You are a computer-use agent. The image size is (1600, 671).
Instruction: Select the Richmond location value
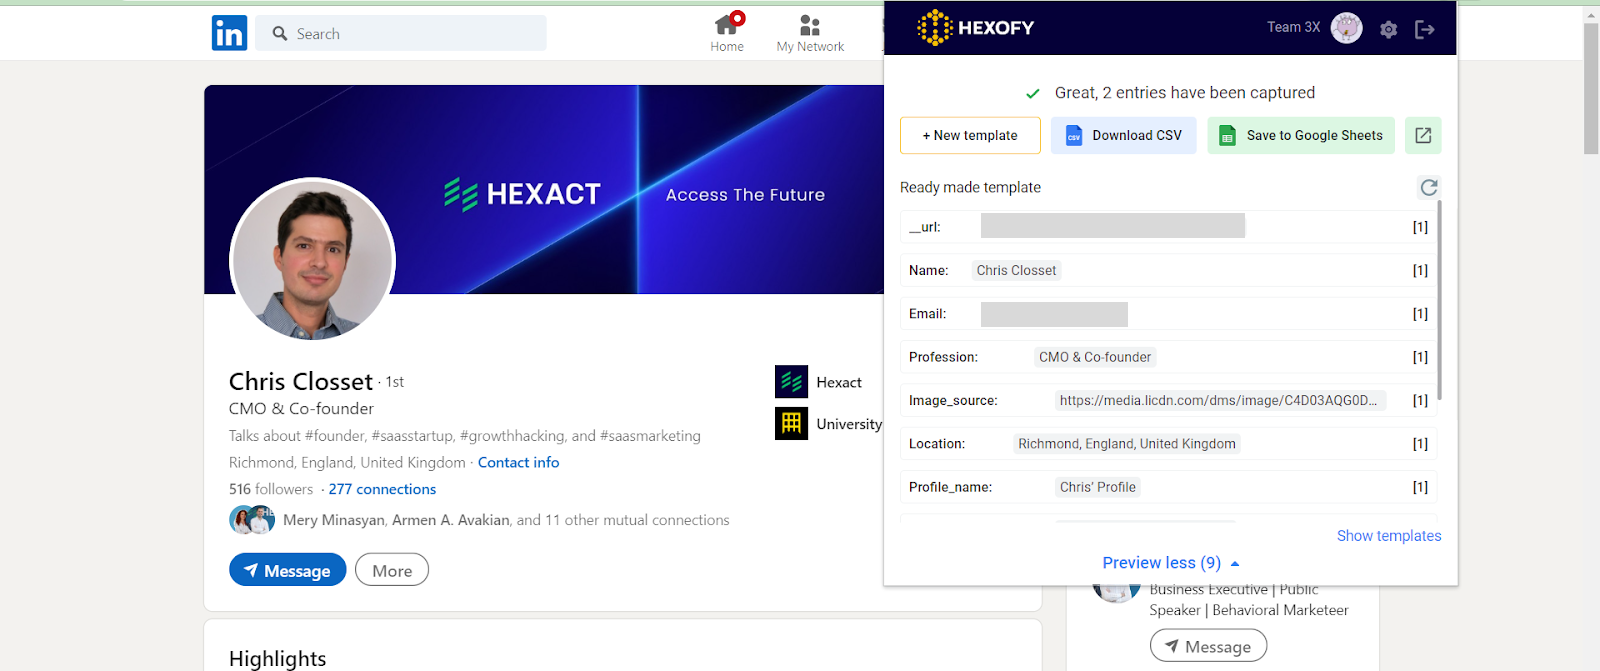pyautogui.click(x=1127, y=444)
